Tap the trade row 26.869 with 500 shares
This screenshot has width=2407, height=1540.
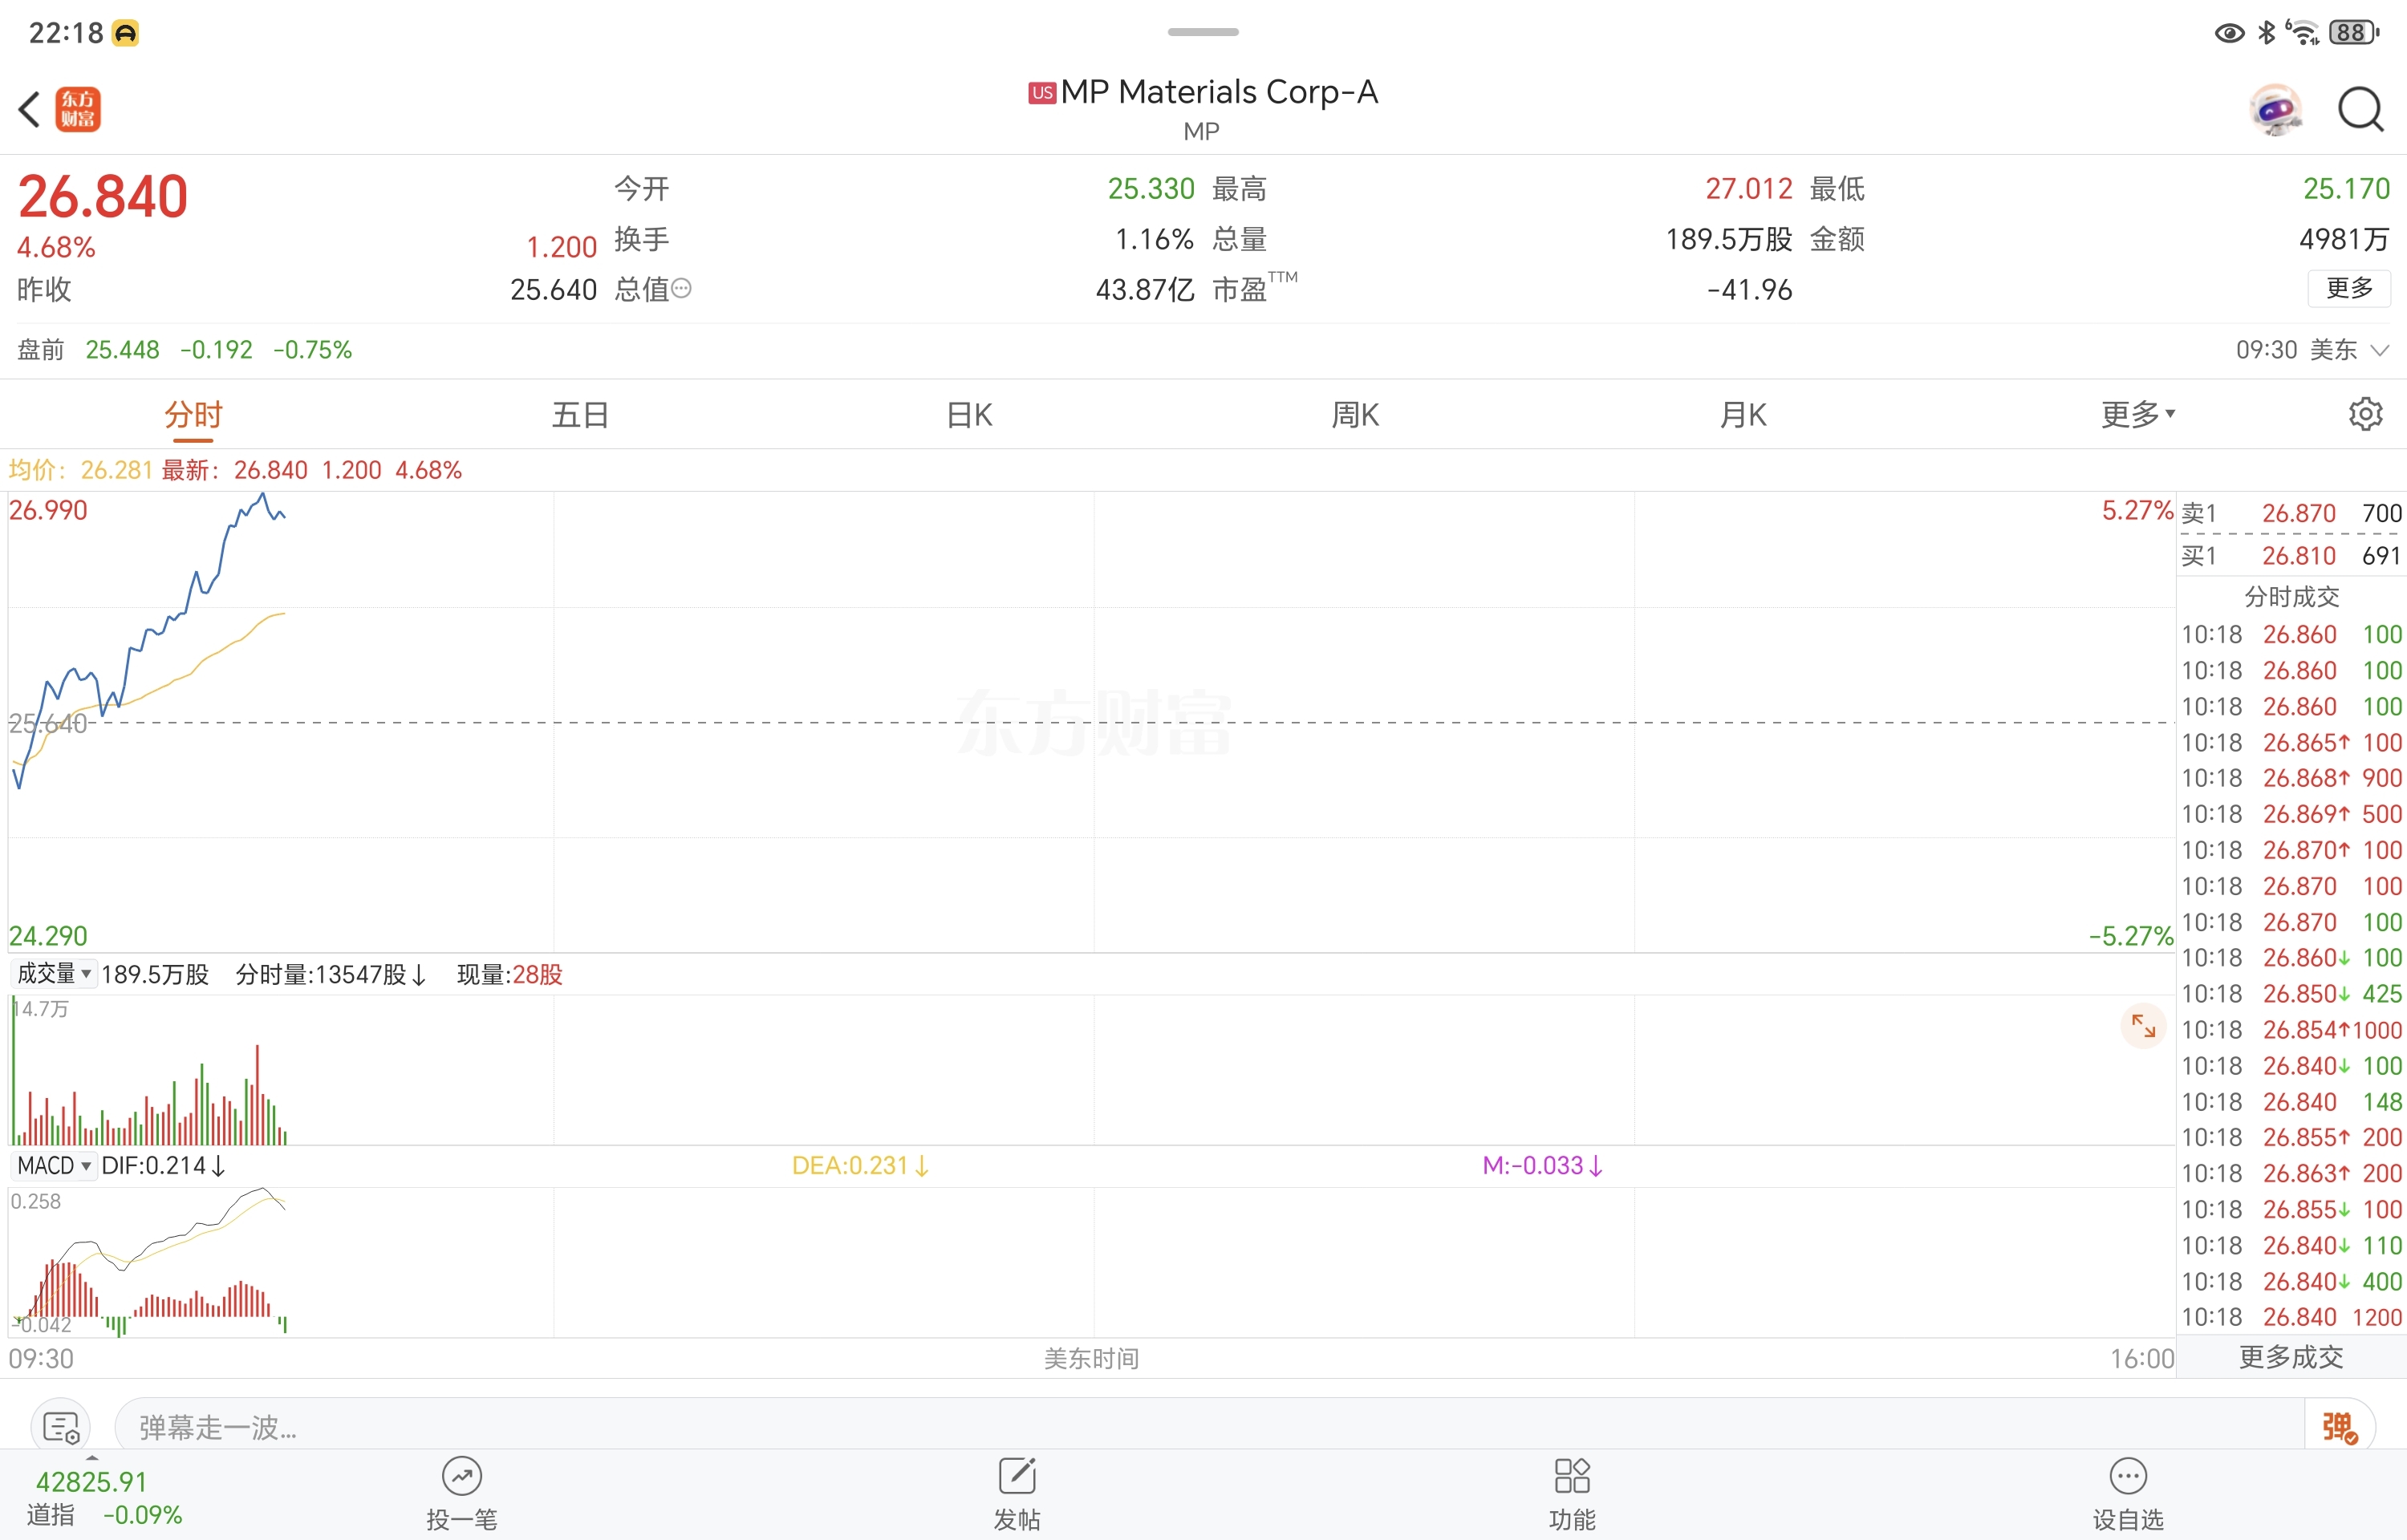pos(2291,814)
